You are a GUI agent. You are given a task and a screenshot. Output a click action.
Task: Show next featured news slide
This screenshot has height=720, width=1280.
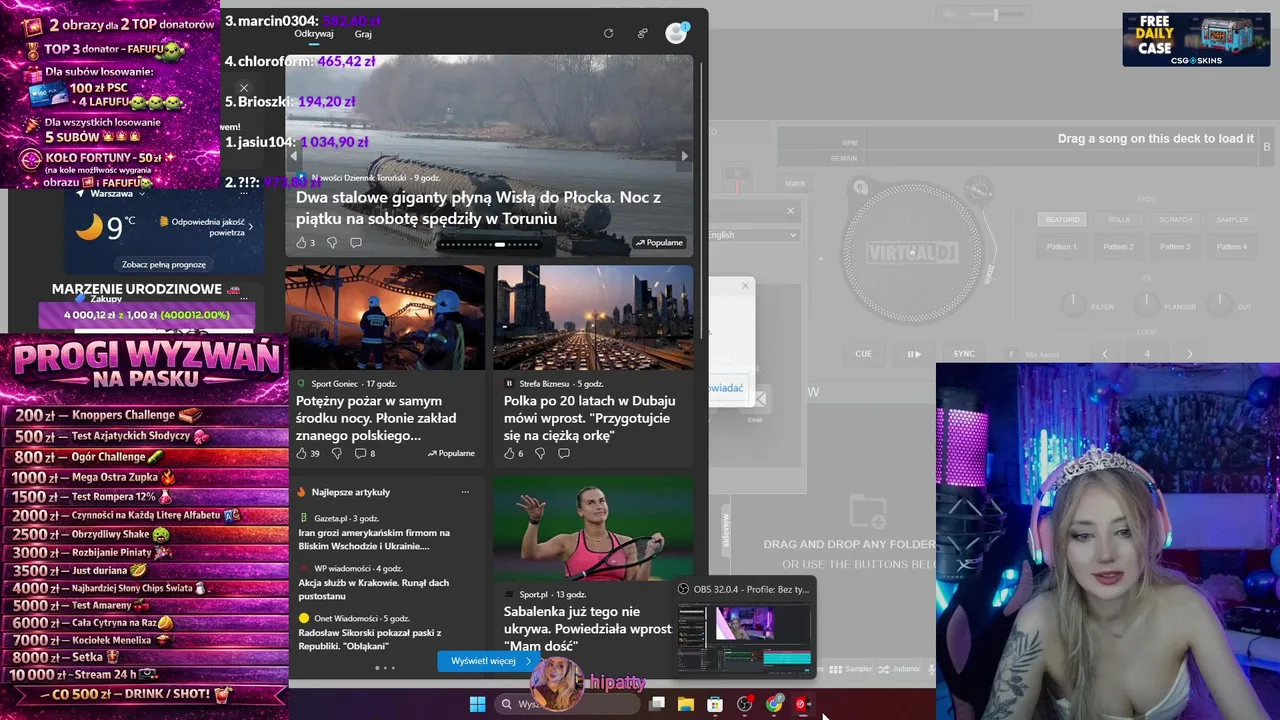point(684,156)
